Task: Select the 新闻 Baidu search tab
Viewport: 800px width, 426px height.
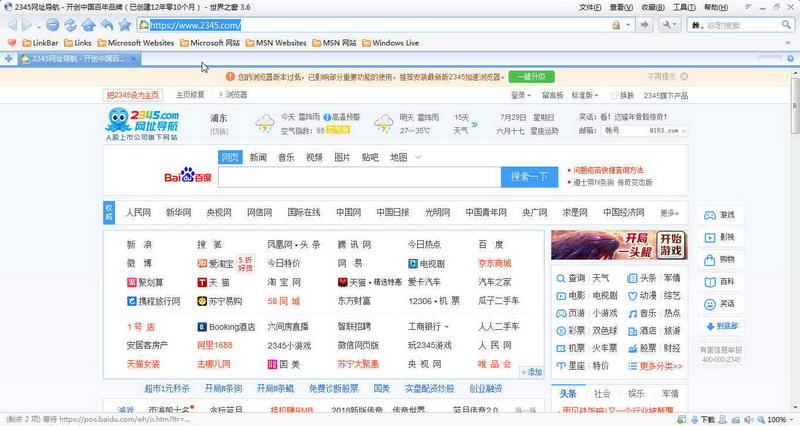Action: point(258,157)
